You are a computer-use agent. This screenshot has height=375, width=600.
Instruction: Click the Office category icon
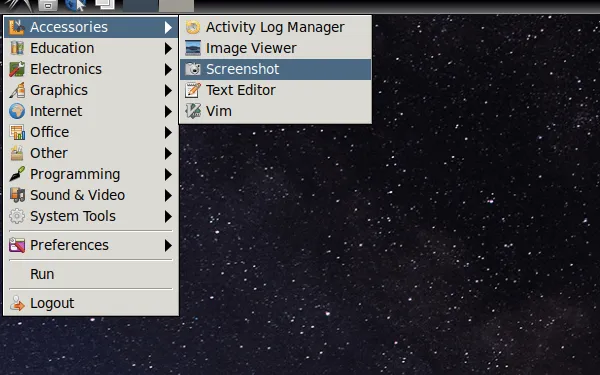tap(17, 132)
